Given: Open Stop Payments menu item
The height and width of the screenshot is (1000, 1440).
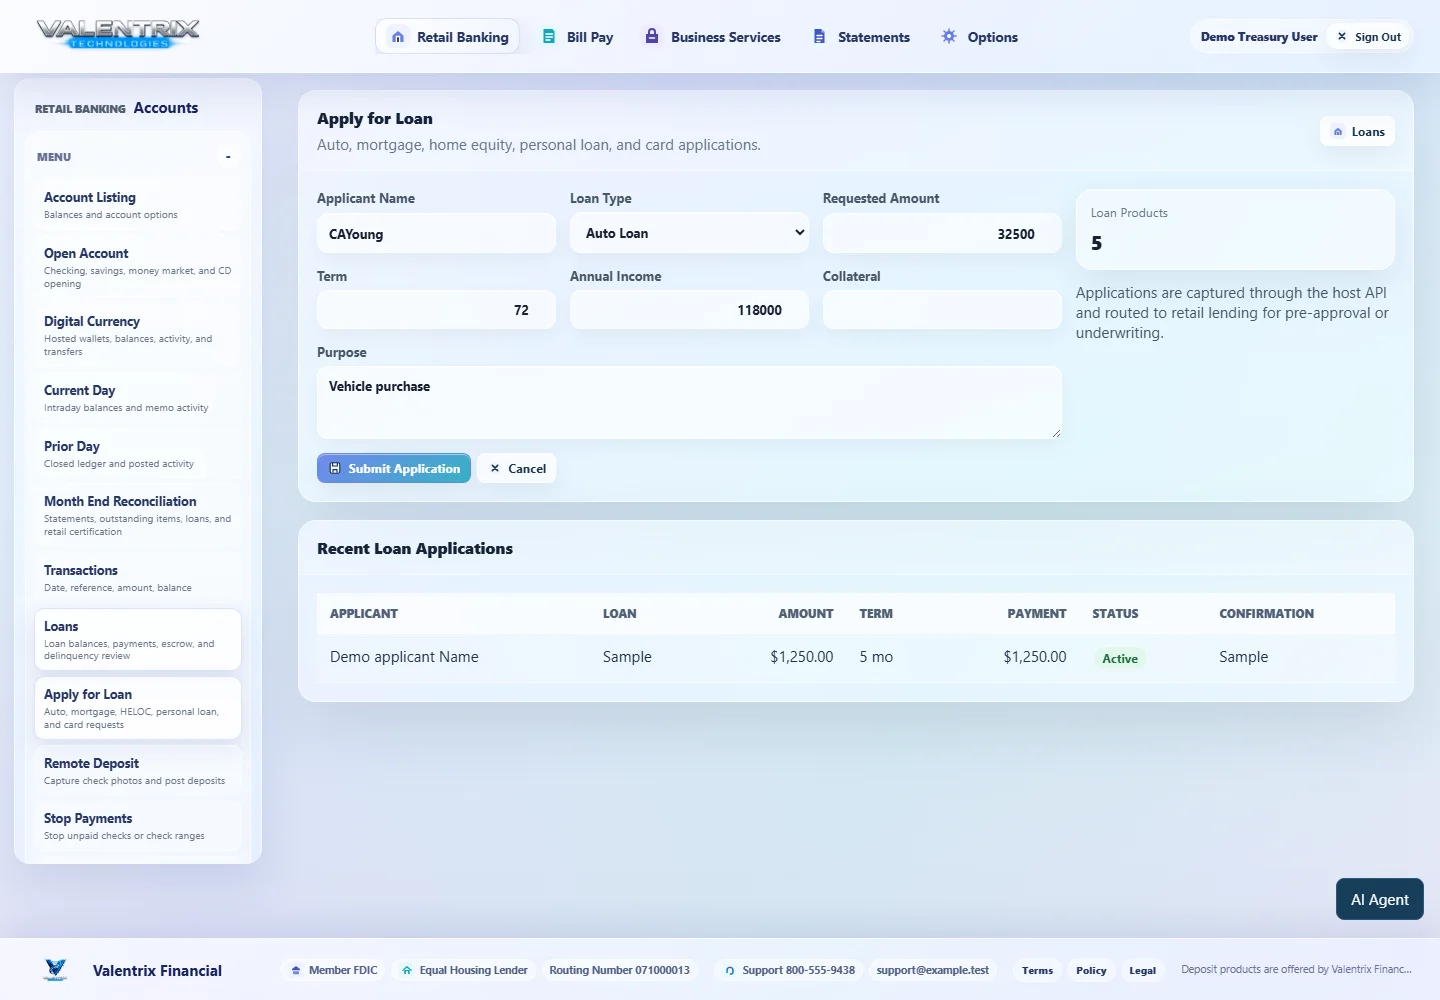Looking at the screenshot, I should pos(138,826).
